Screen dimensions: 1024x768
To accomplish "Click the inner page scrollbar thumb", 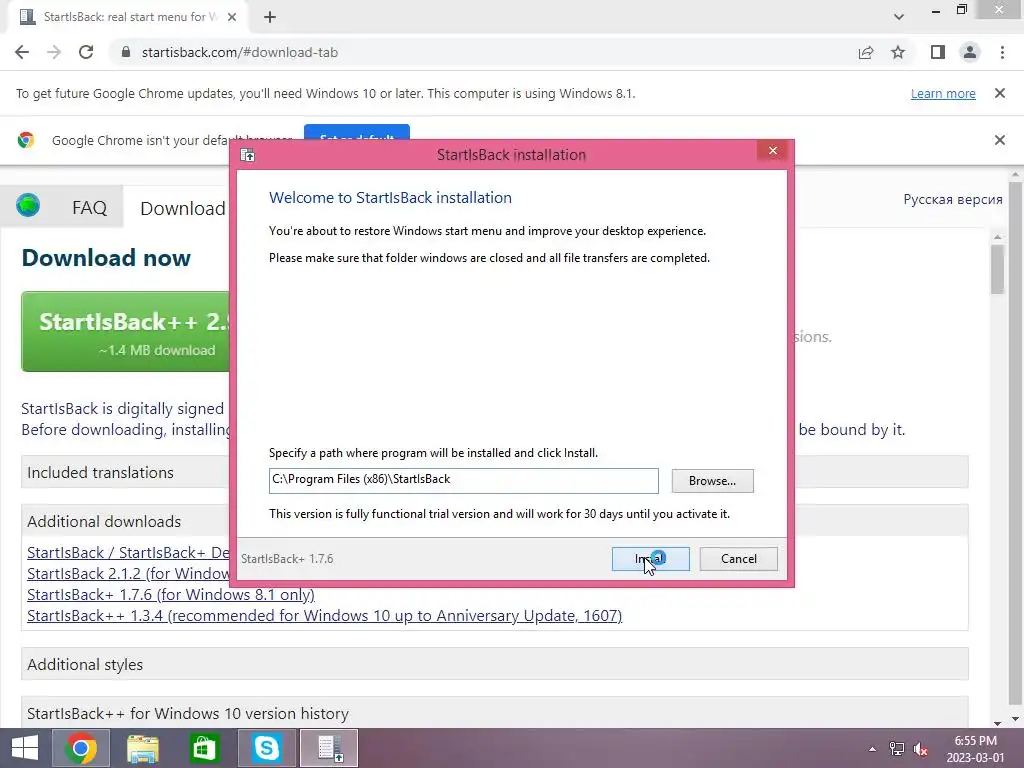I will coord(997,270).
